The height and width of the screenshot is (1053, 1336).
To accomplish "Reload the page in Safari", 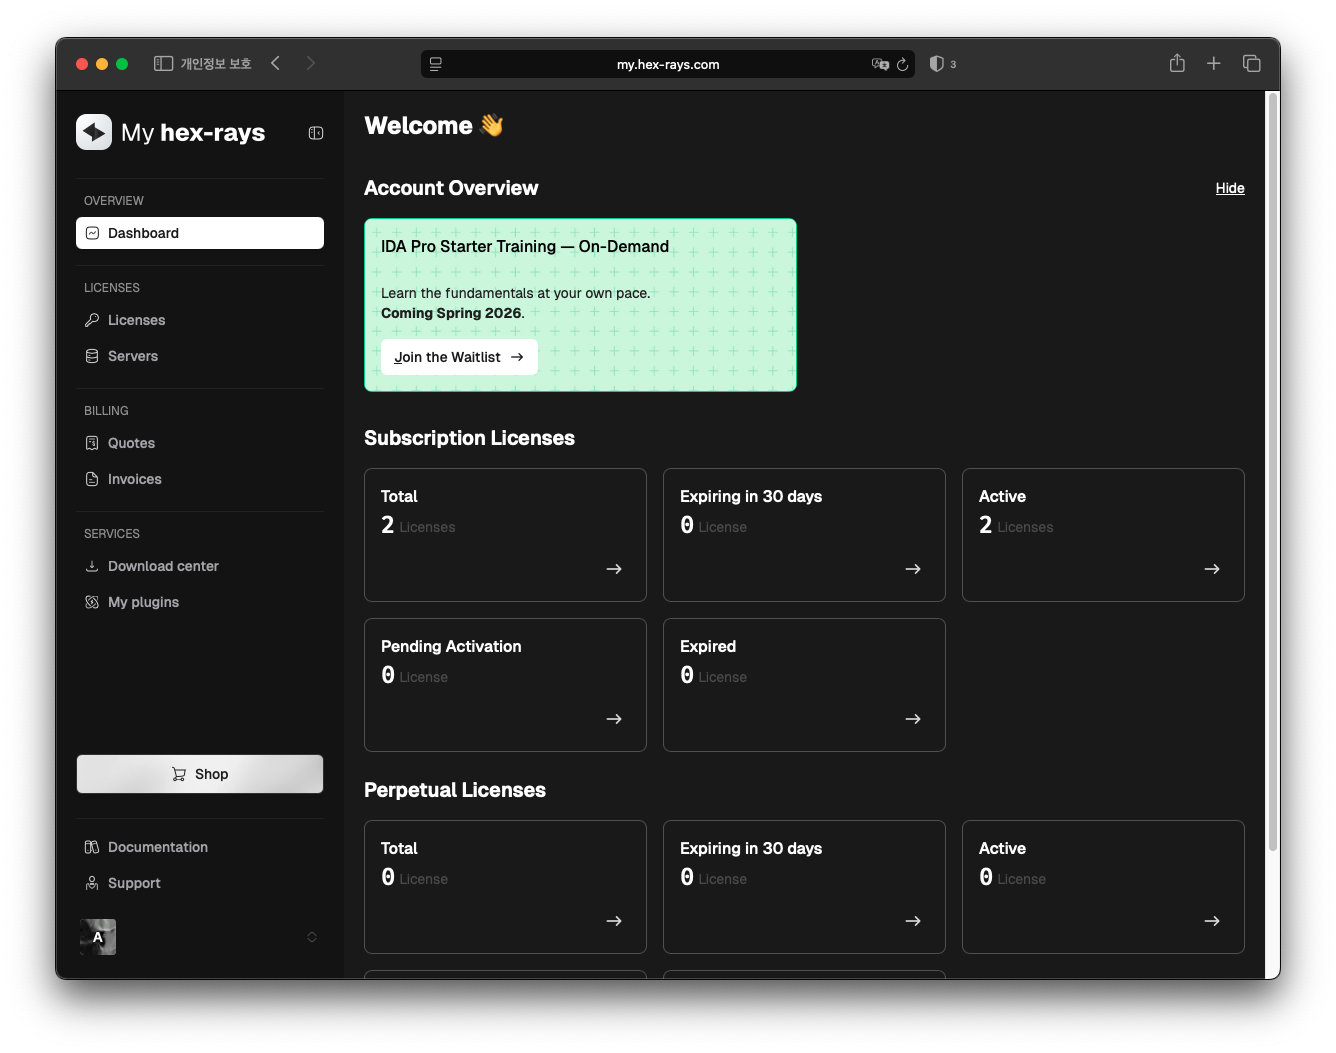I will pos(902,64).
